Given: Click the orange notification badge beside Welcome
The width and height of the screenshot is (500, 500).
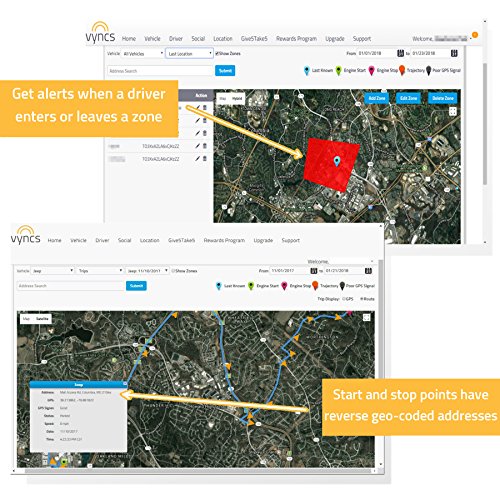Looking at the screenshot, I should (475, 35).
